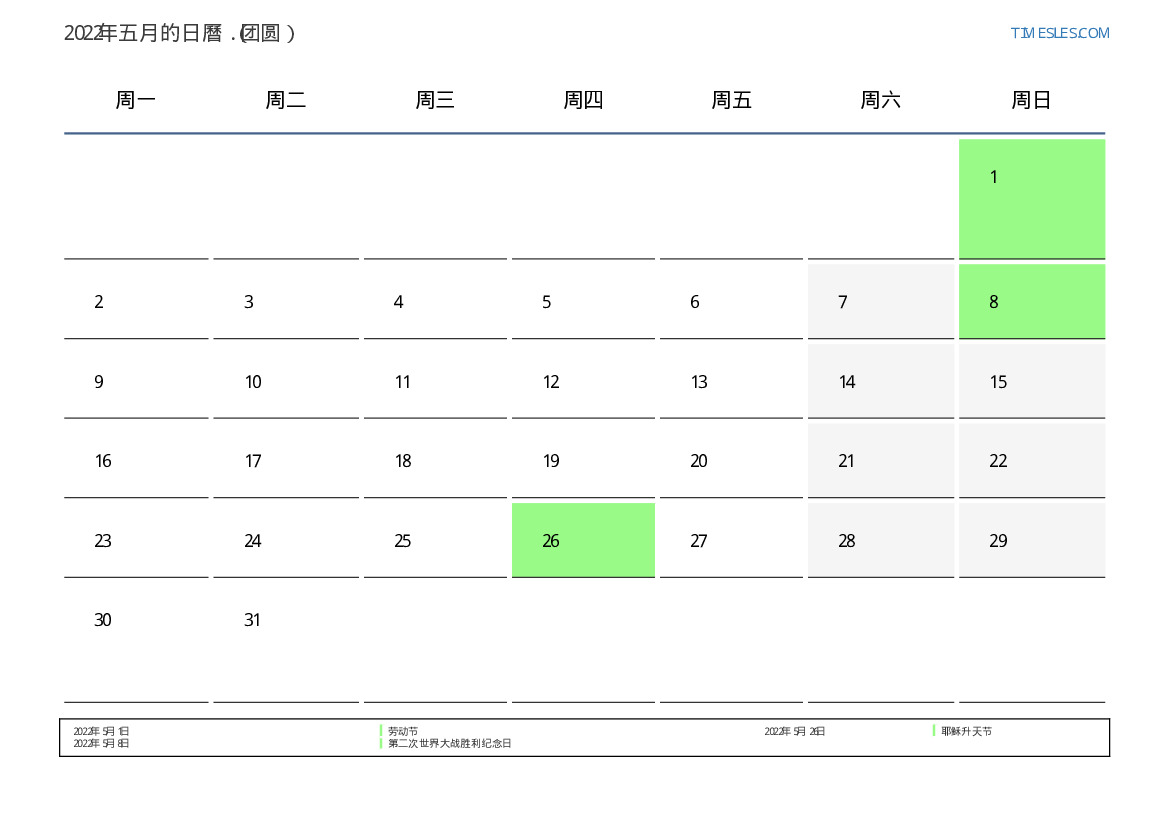
Task: Select Saturday day 28 cell
Action: [880, 540]
